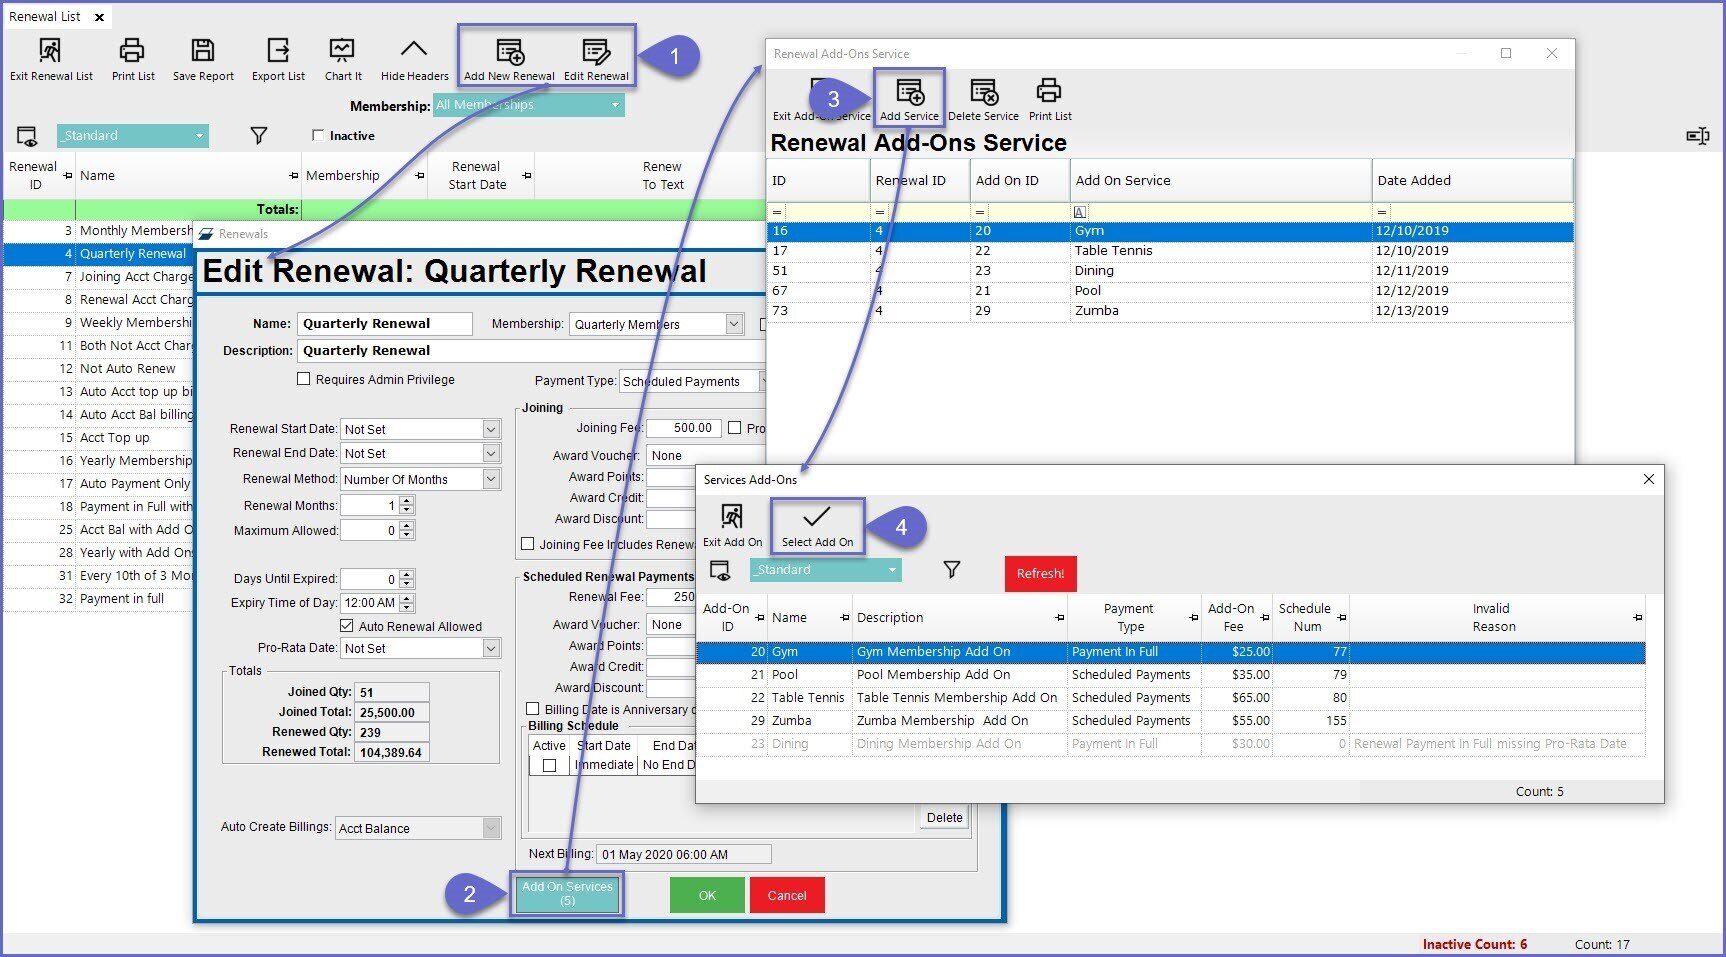Click in the Name field Quarterly Renewal

[x=384, y=324]
